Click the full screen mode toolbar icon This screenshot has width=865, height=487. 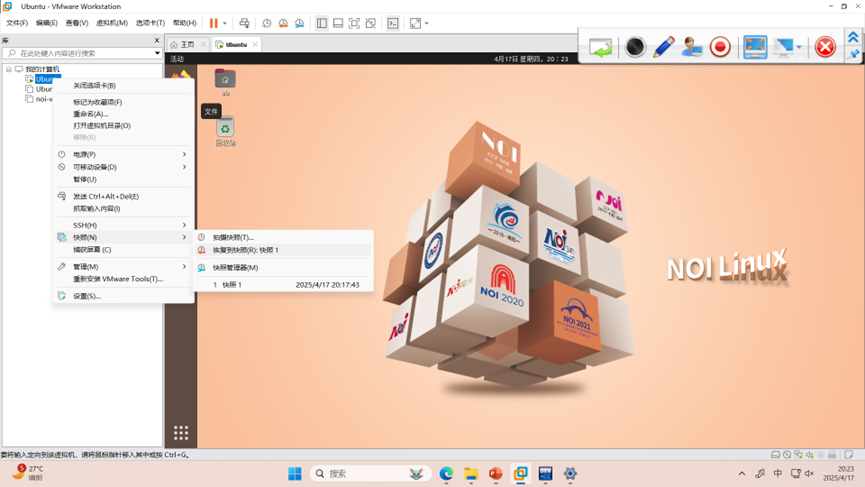[x=354, y=23]
